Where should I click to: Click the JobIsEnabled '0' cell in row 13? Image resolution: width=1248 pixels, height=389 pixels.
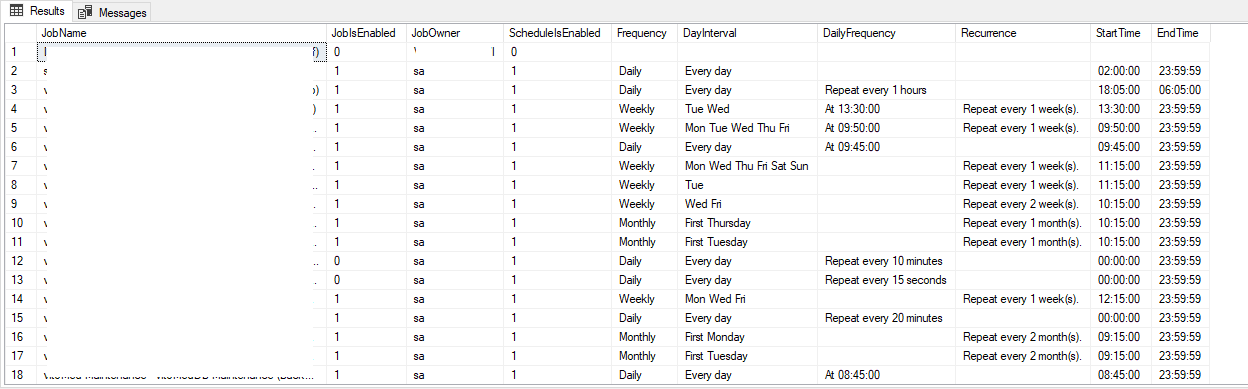coord(368,280)
